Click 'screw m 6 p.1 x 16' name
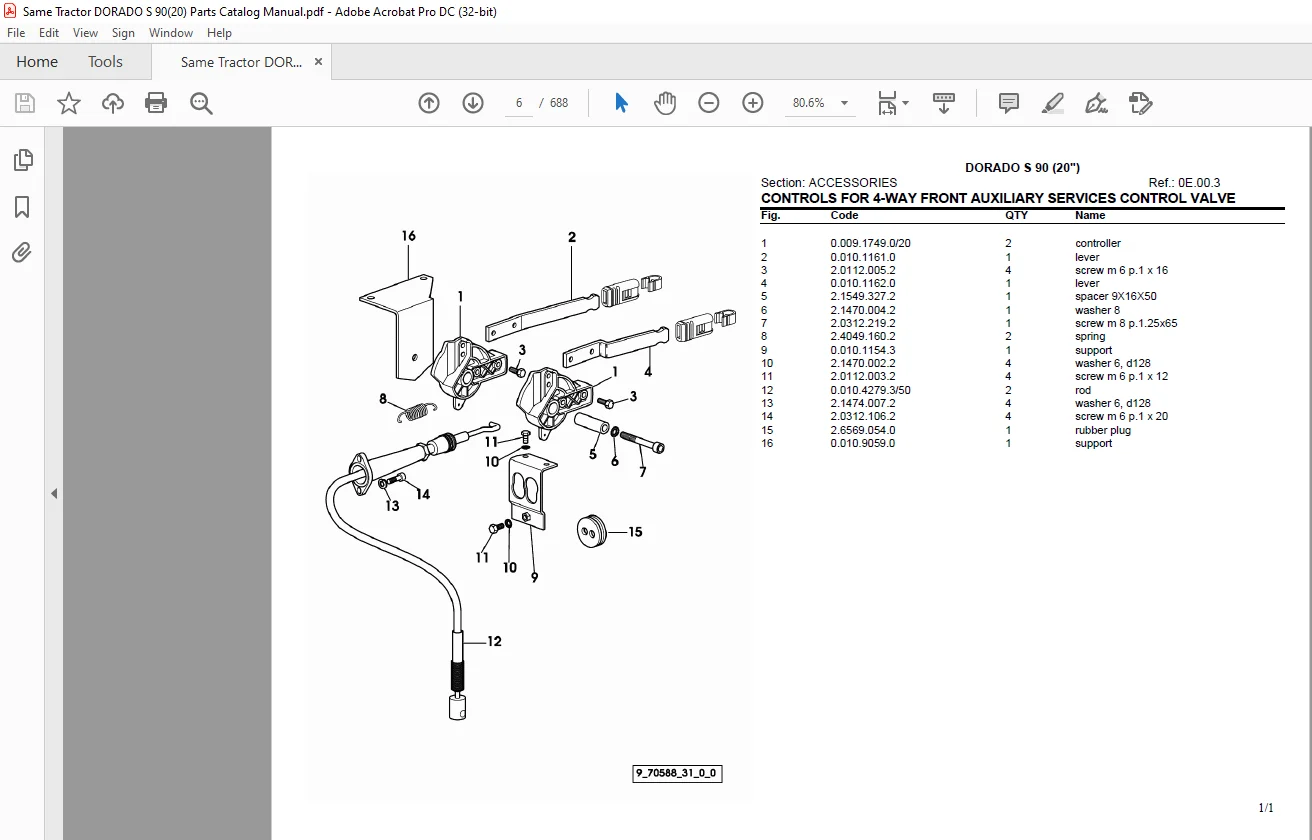 click(x=1121, y=270)
